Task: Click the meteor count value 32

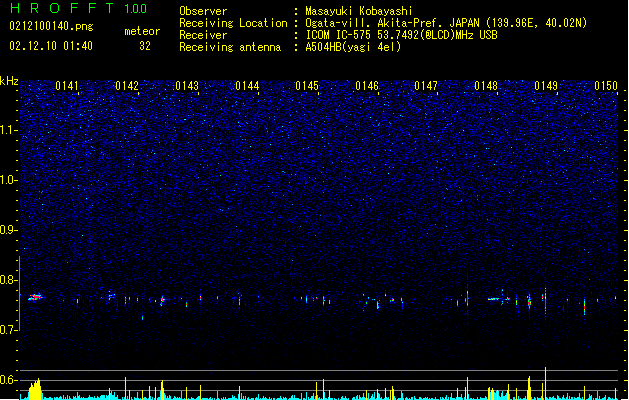Action: coord(145,46)
